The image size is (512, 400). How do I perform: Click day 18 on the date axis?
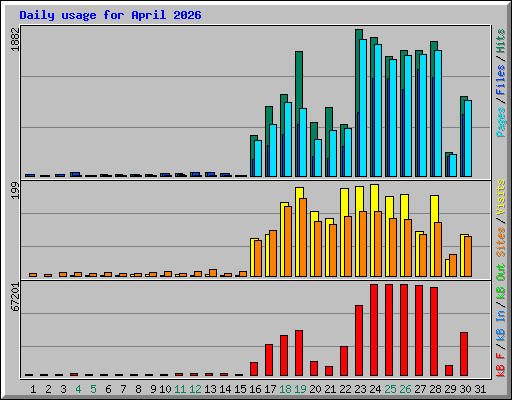coord(285,389)
